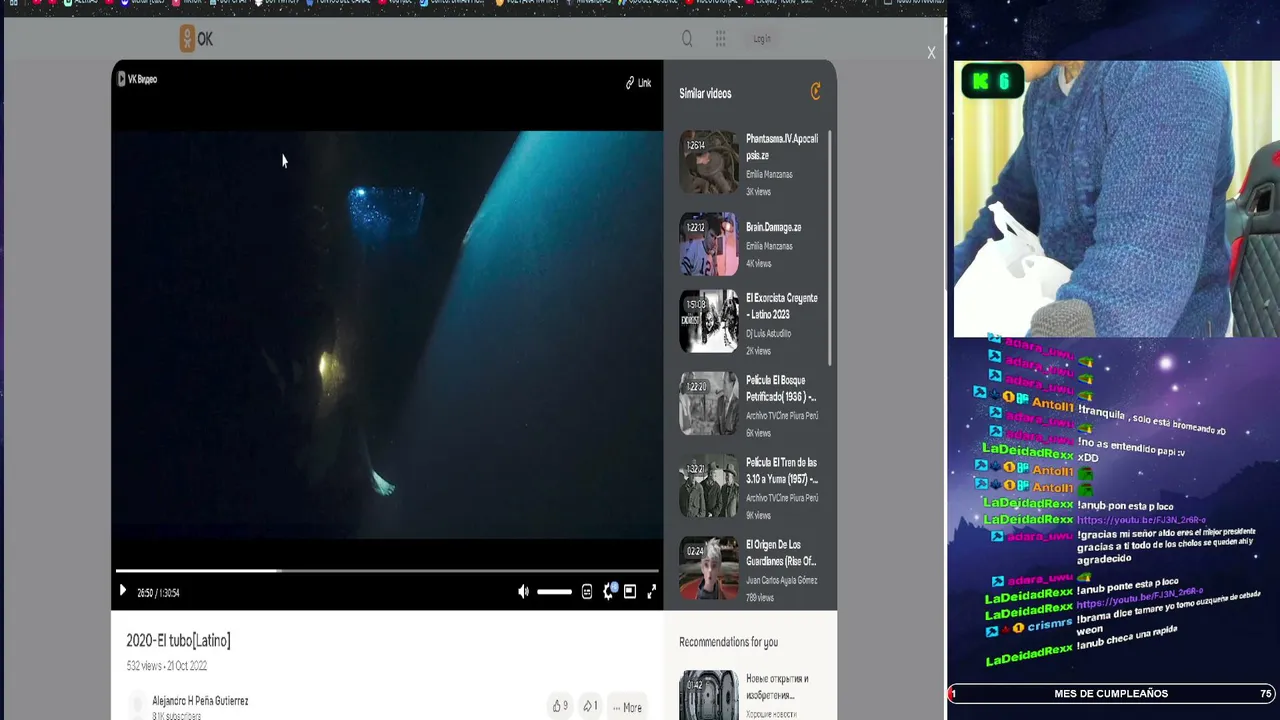
Task: Open Juan Carlos Ayala Gómez channel
Action: (x=781, y=580)
